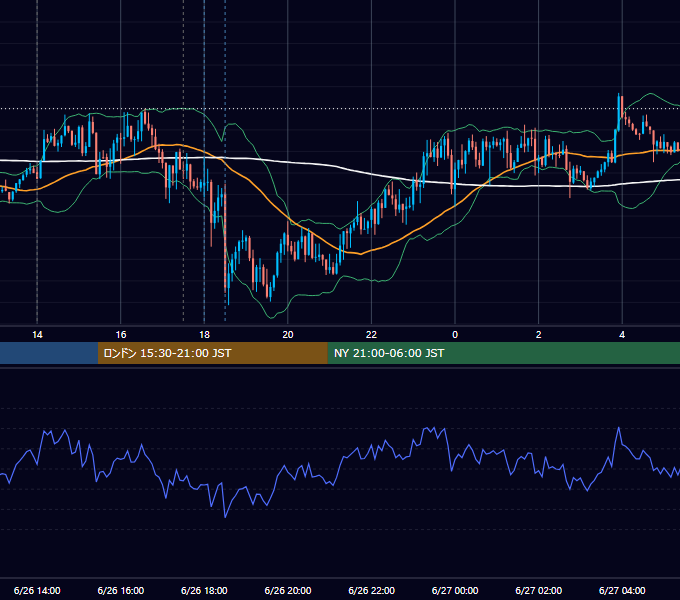680x600 pixels.
Task: Click the '6/26 16:00' date label
Action: pyautogui.click(x=121, y=590)
